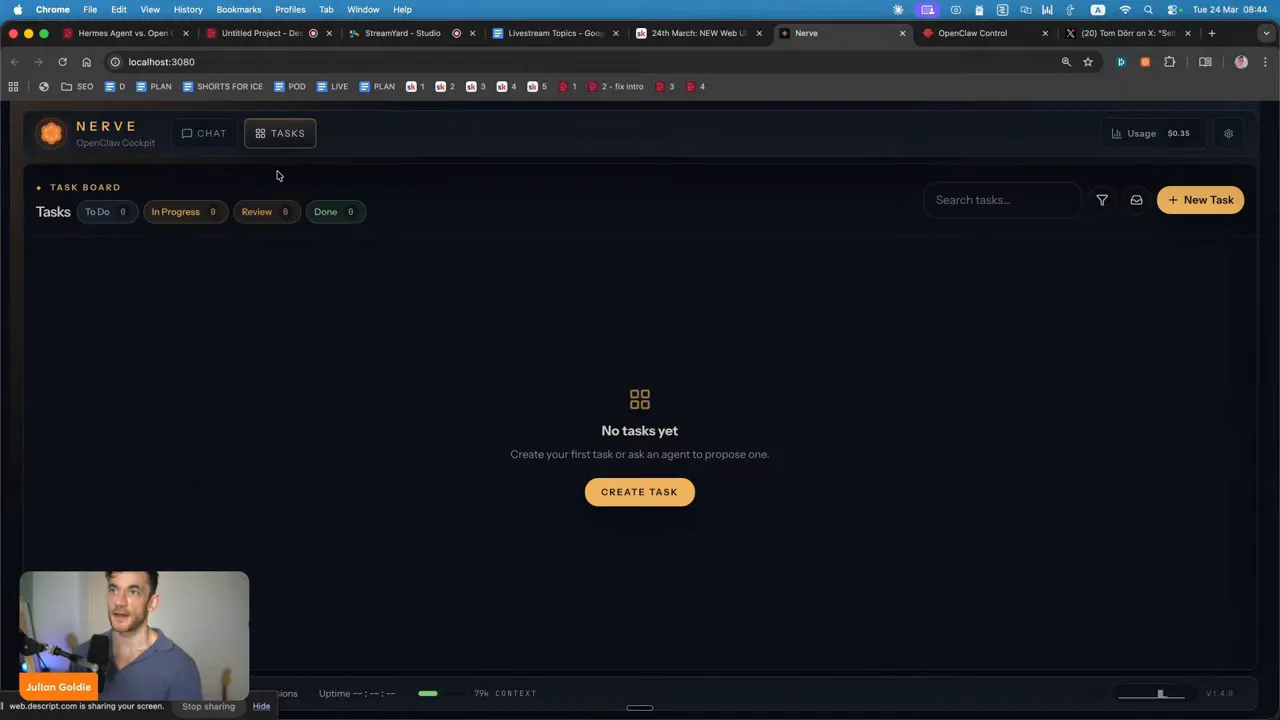The width and height of the screenshot is (1280, 720).
Task: Filter tasks by To Do status
Action: click(105, 212)
